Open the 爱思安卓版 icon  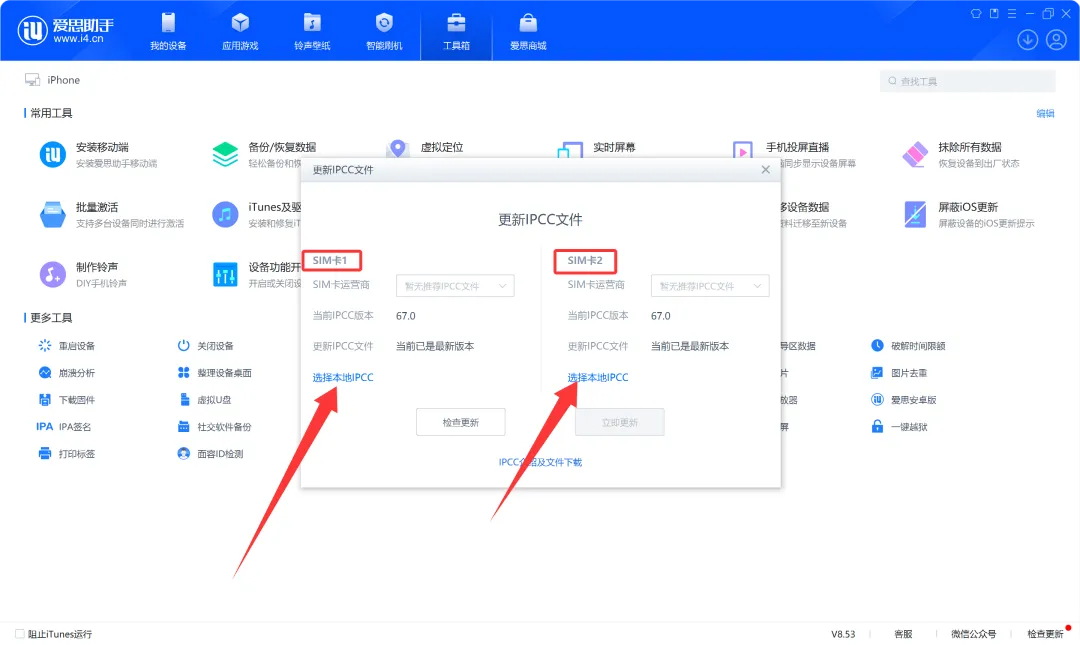click(877, 399)
